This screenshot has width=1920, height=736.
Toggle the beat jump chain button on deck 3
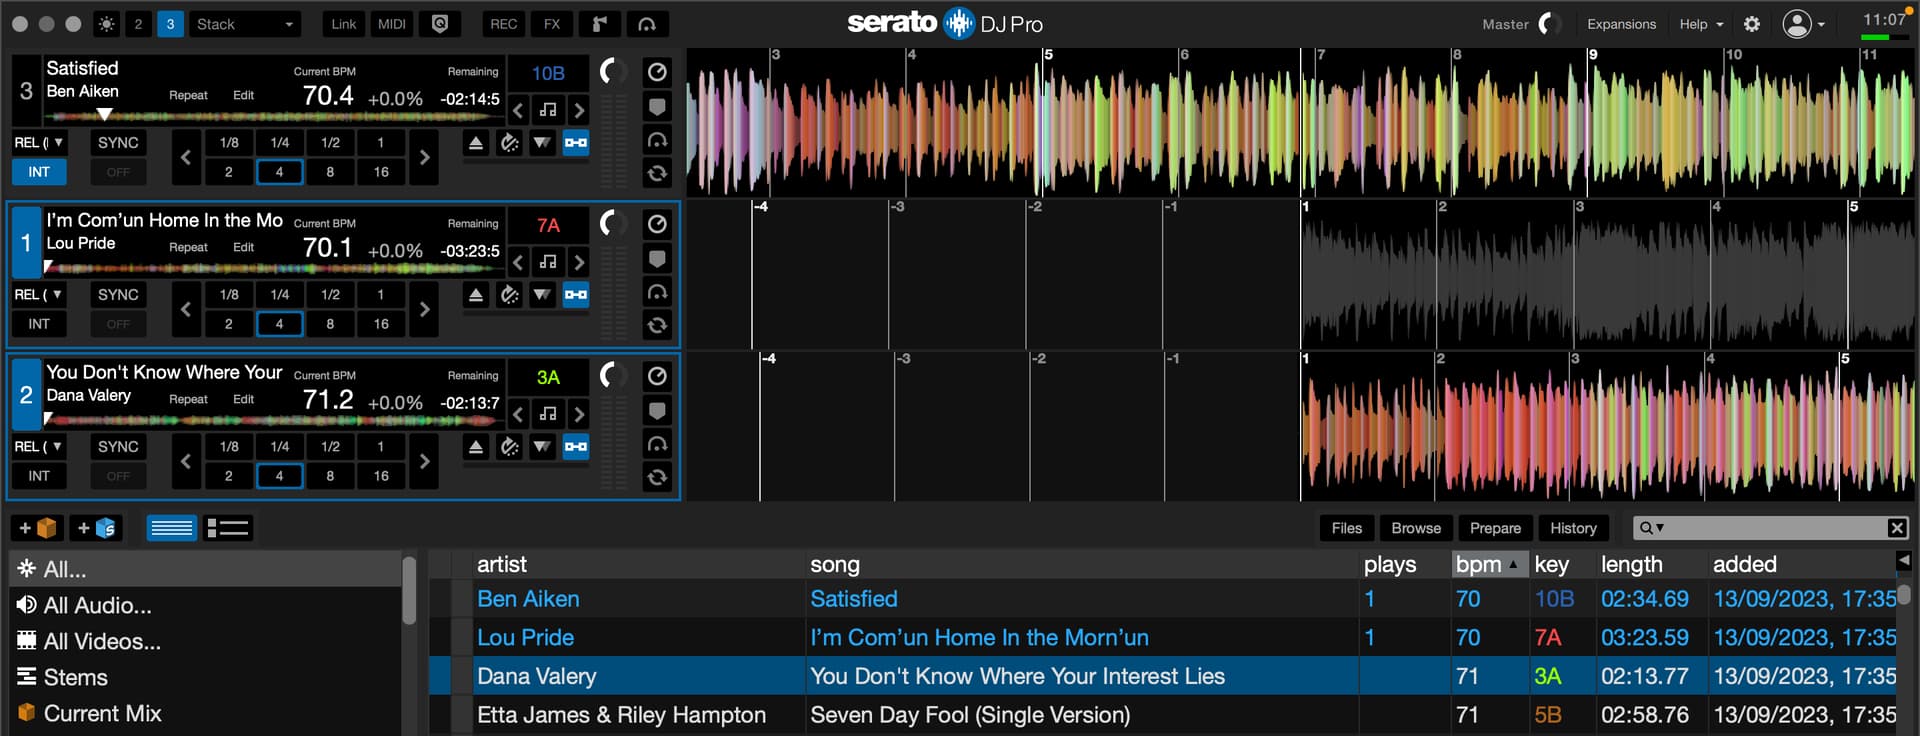[576, 143]
